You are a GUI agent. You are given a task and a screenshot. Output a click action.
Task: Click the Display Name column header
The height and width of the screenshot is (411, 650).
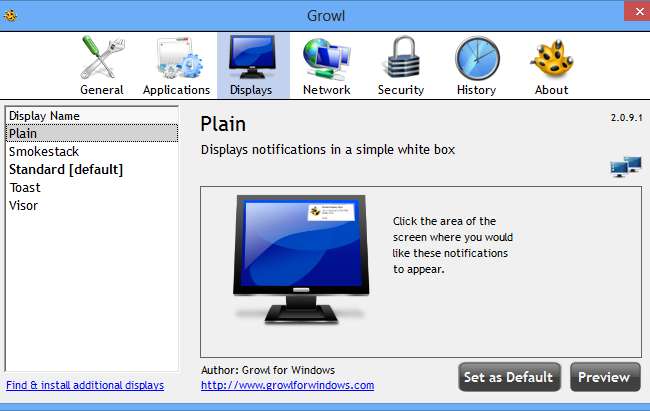tap(92, 116)
